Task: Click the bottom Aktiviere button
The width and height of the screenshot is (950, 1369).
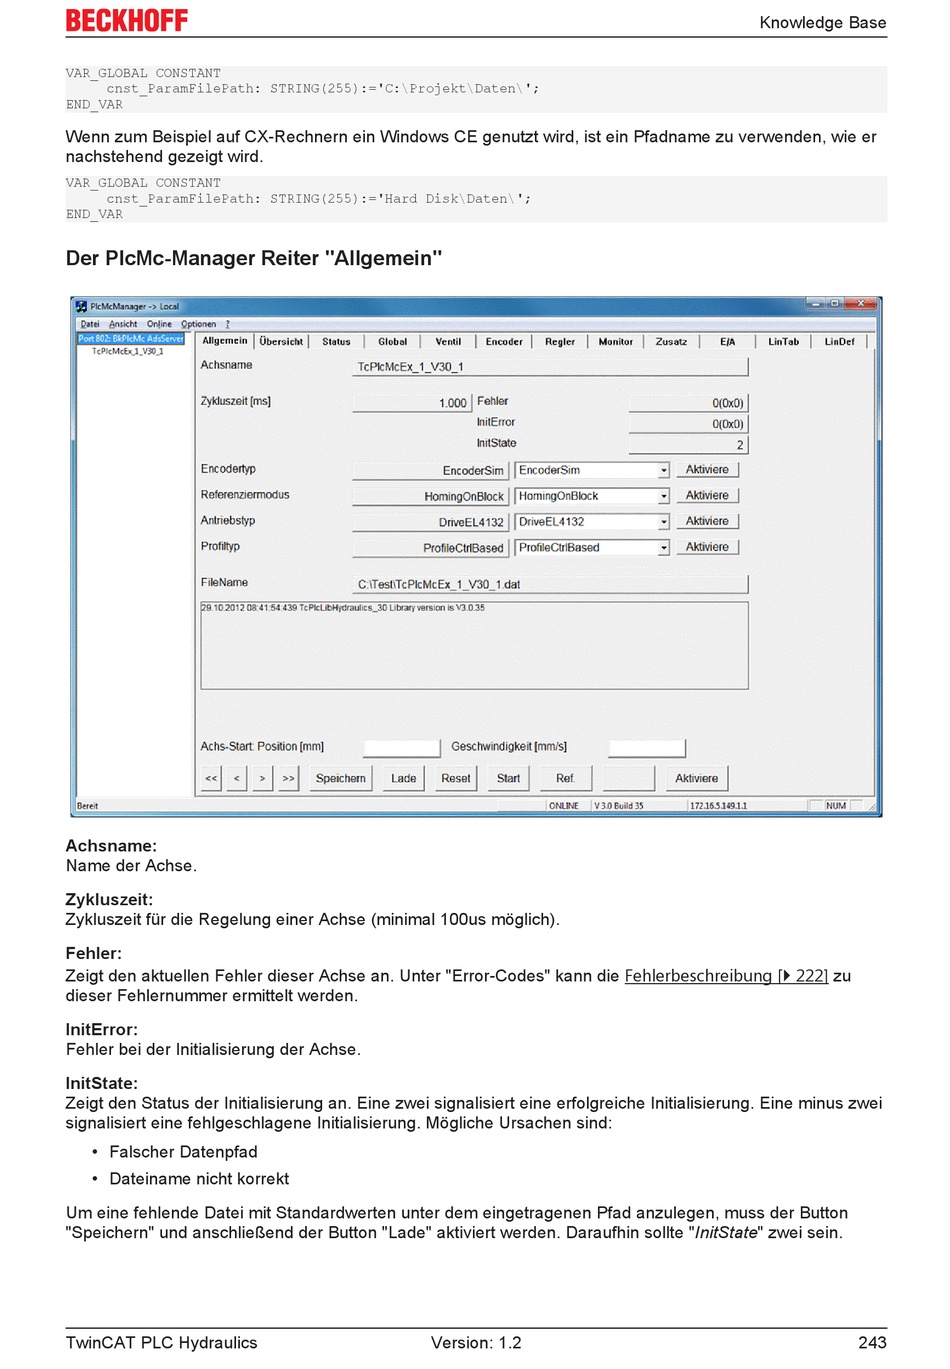Action: click(x=697, y=778)
